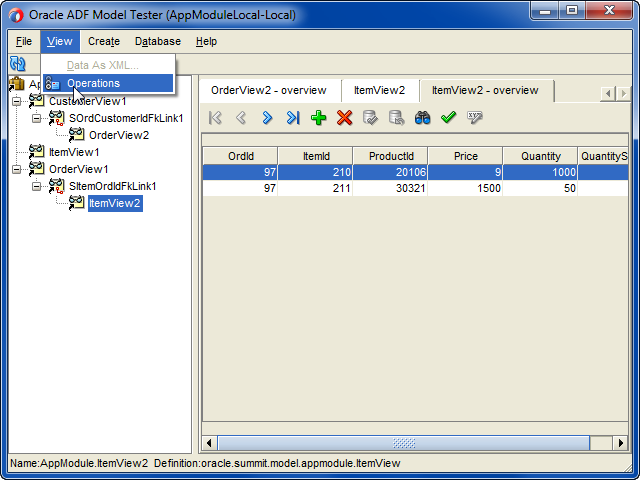Click the ProductId cell 20106
The image size is (640, 480).
tap(391, 172)
